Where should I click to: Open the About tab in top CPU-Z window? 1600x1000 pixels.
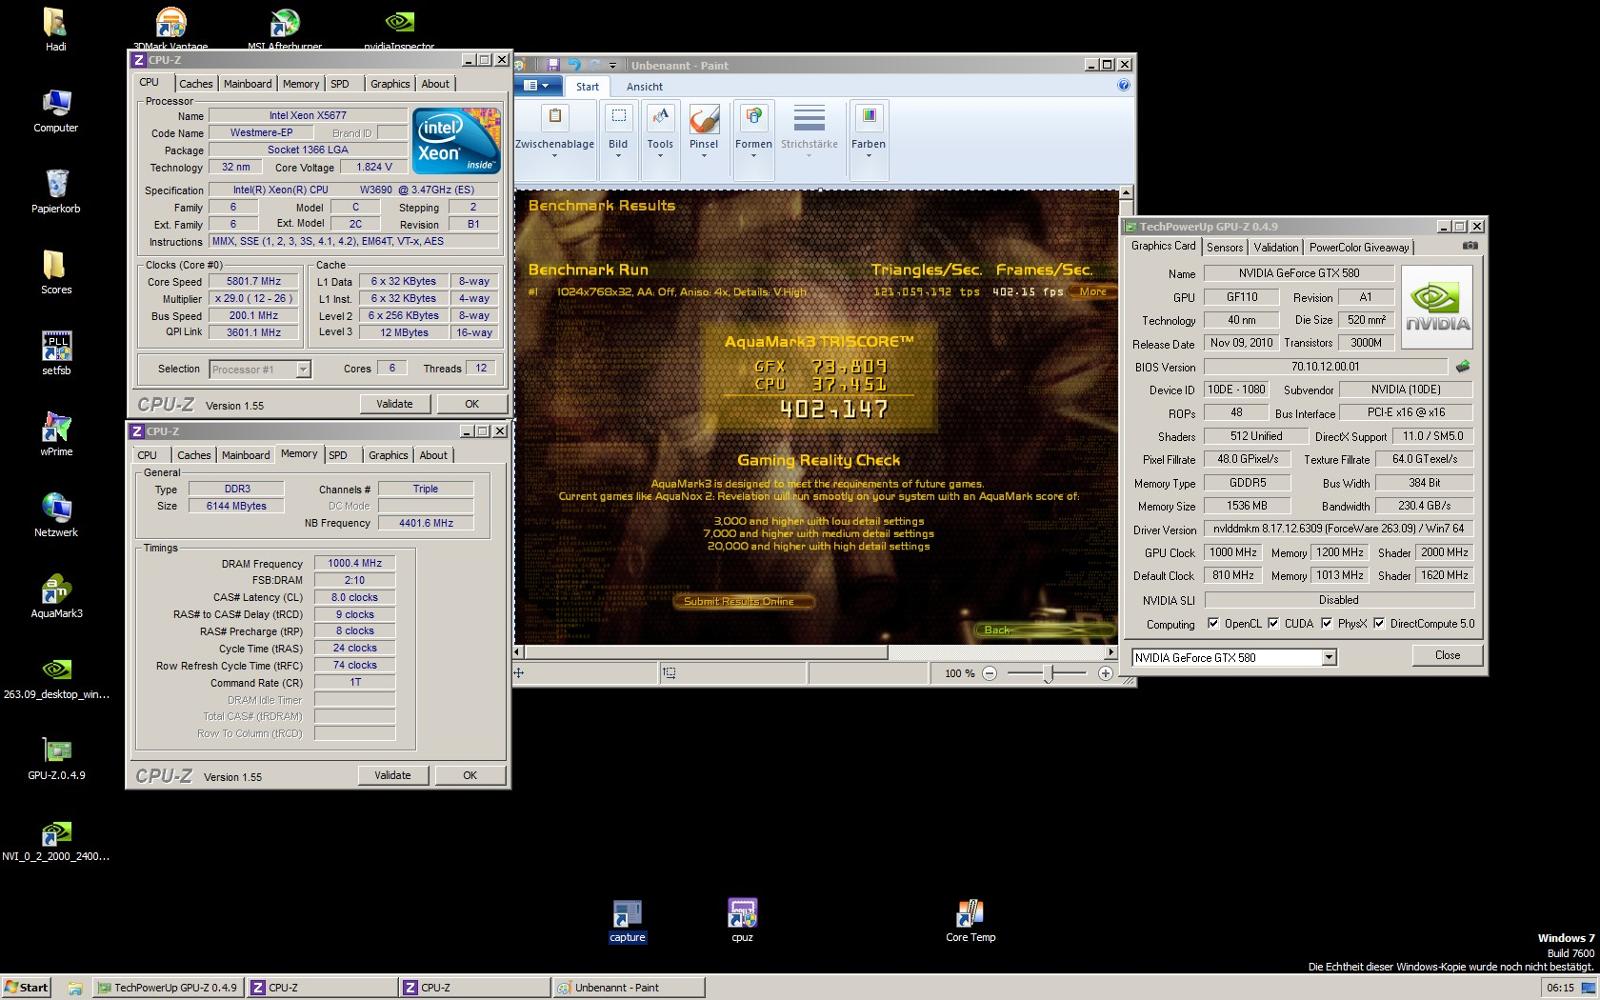point(435,84)
